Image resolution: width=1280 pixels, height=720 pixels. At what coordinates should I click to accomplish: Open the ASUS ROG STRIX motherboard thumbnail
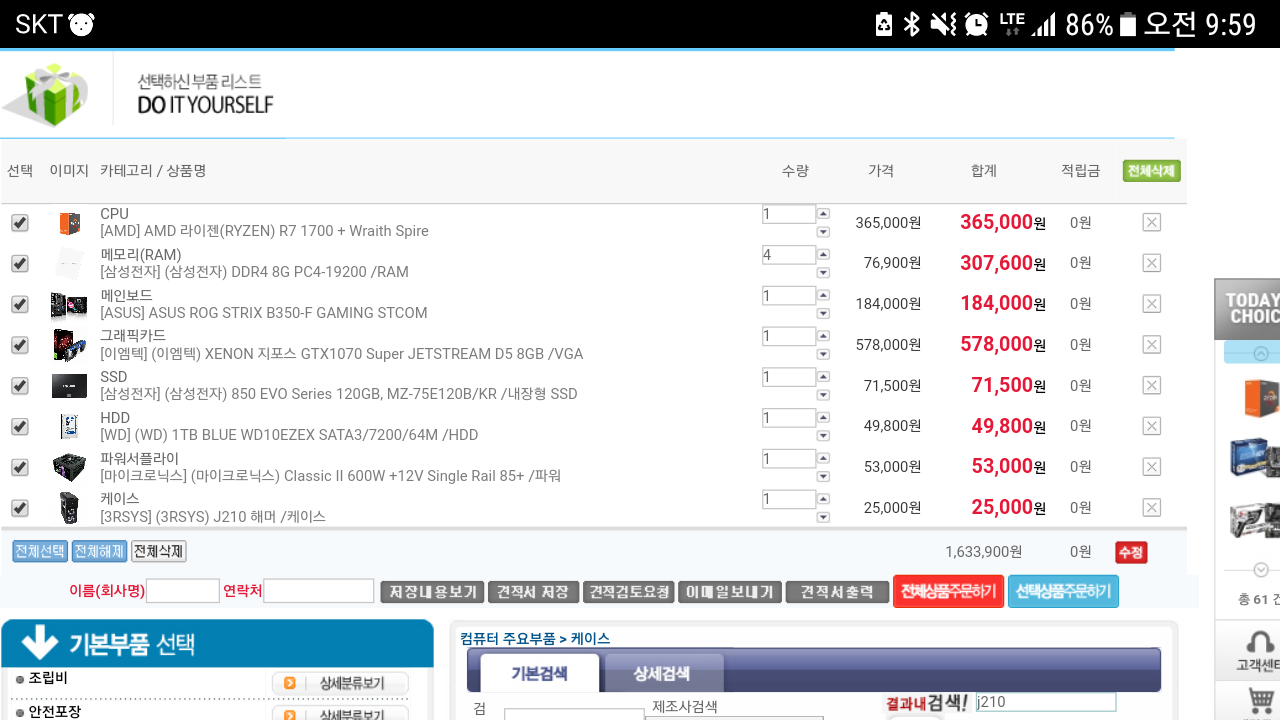(69, 305)
